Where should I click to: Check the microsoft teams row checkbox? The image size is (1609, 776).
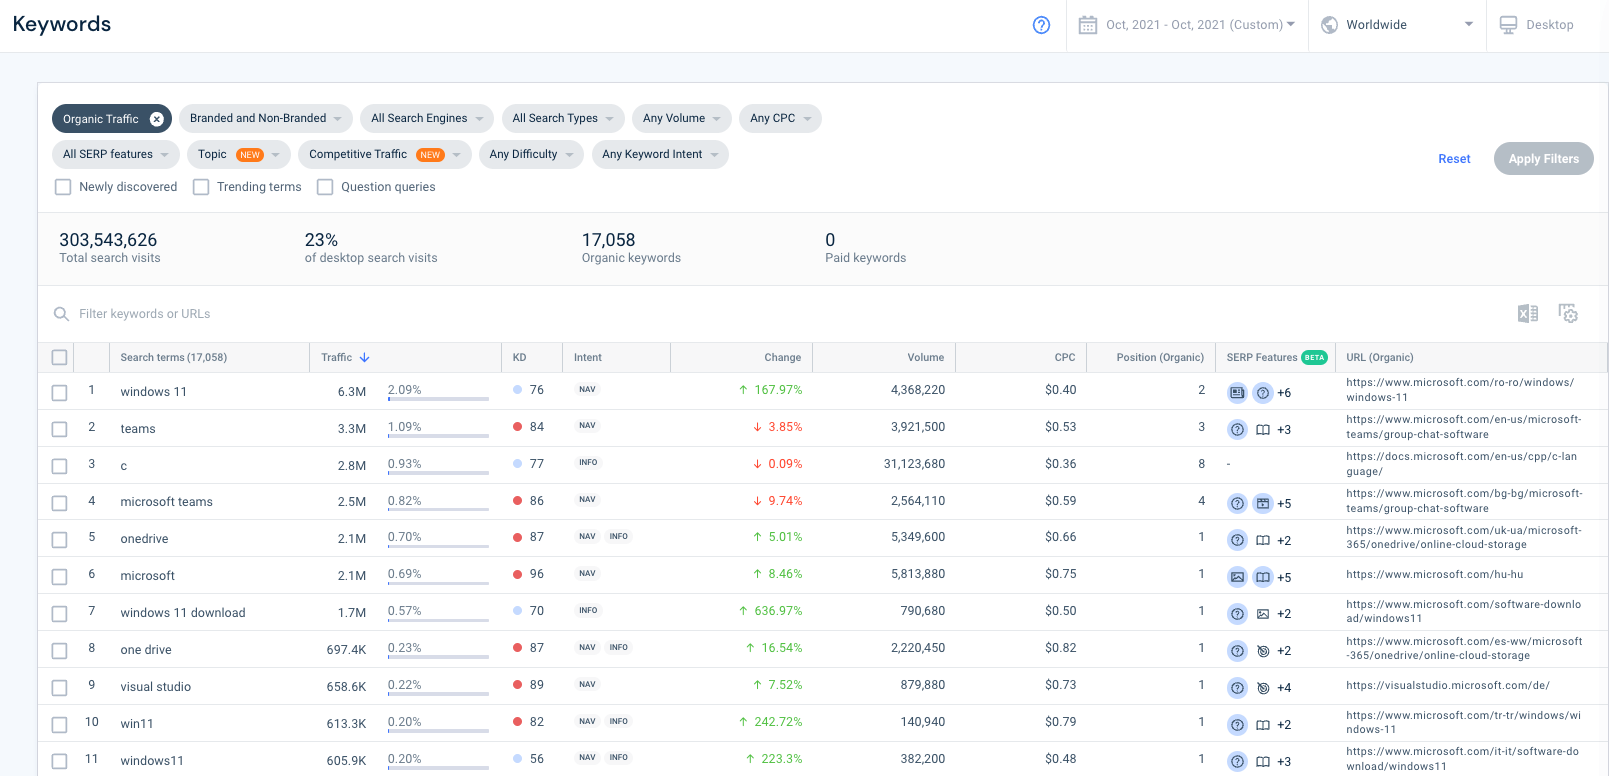59,504
